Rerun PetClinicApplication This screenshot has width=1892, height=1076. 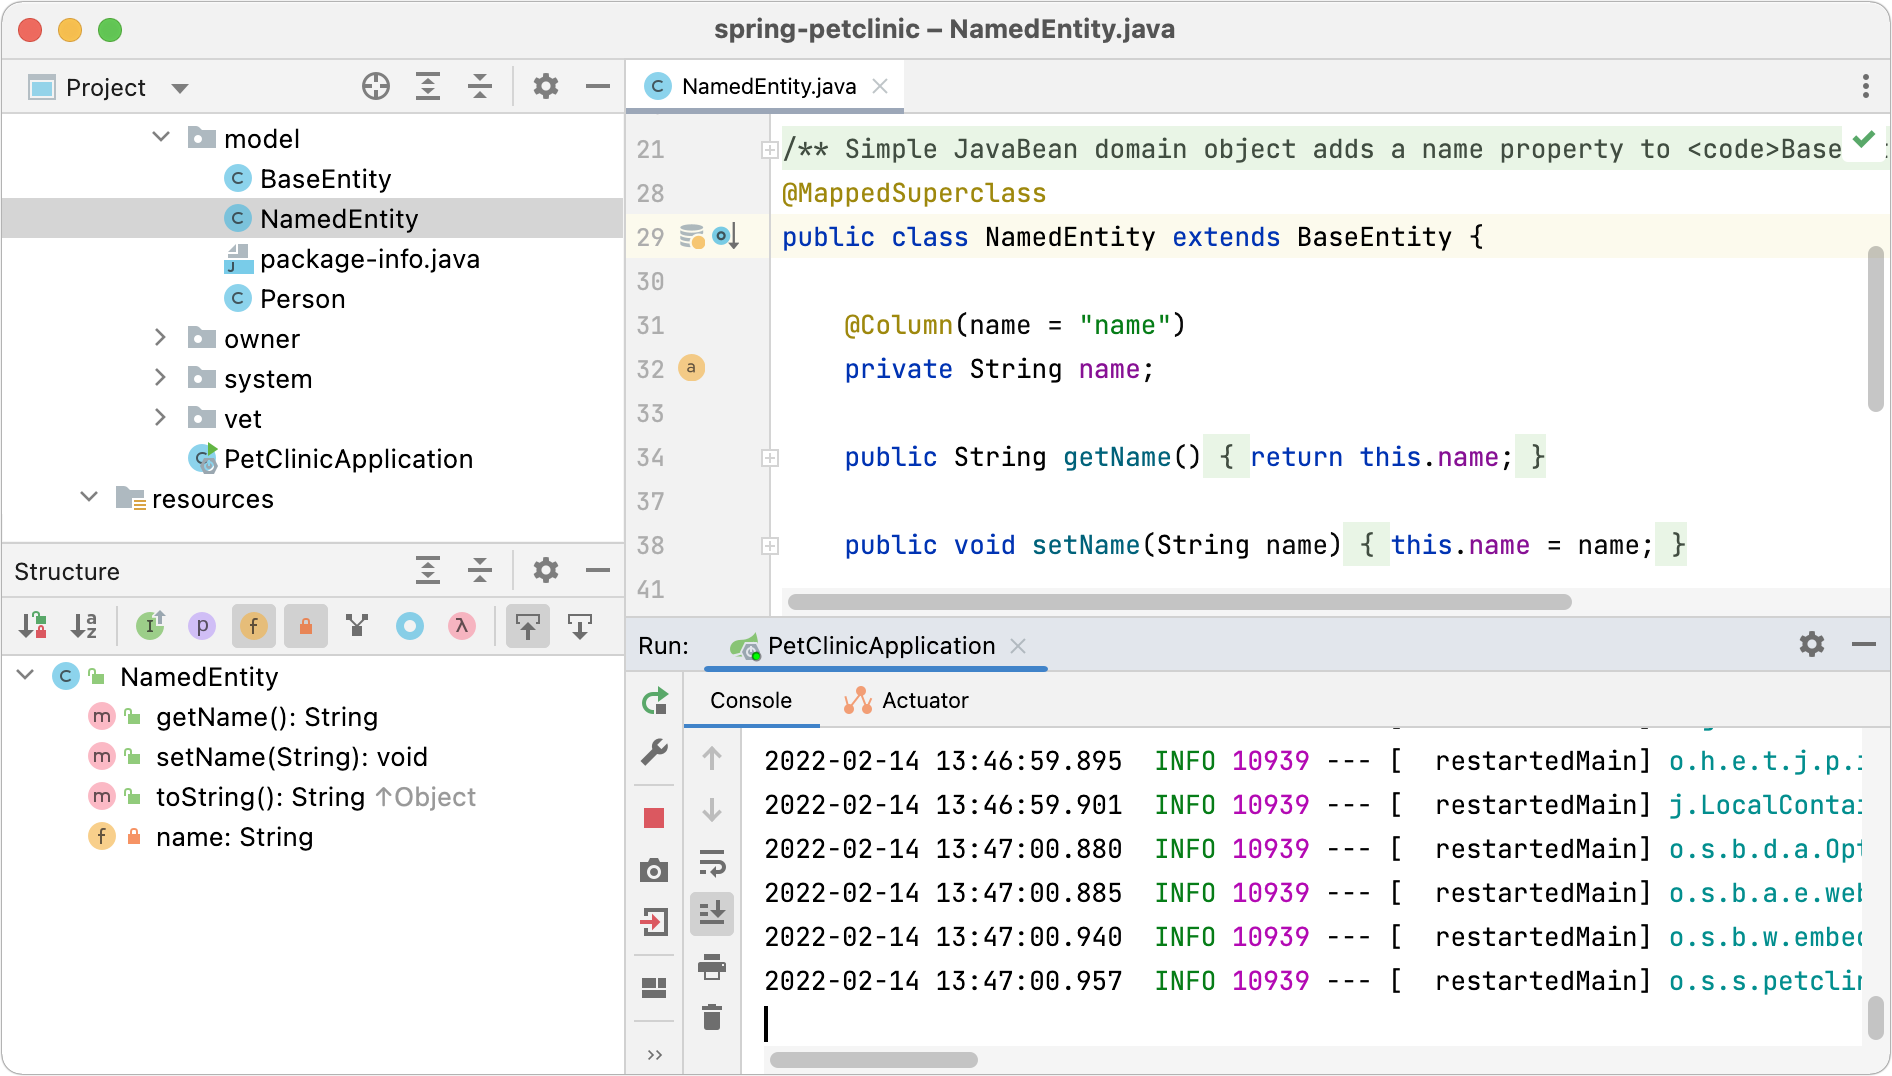click(x=655, y=701)
